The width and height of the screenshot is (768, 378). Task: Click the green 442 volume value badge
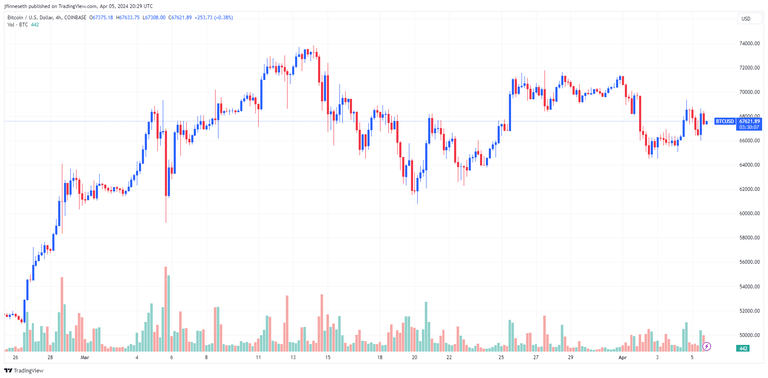[x=743, y=348]
